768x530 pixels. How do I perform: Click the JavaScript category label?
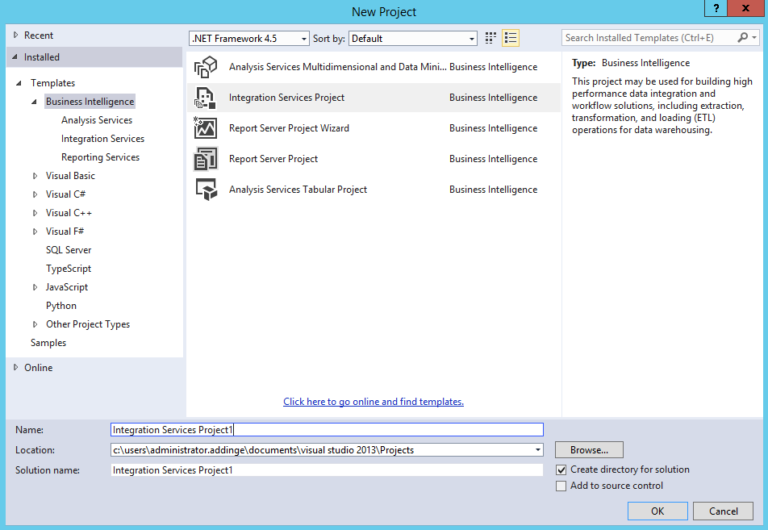[x=67, y=287]
